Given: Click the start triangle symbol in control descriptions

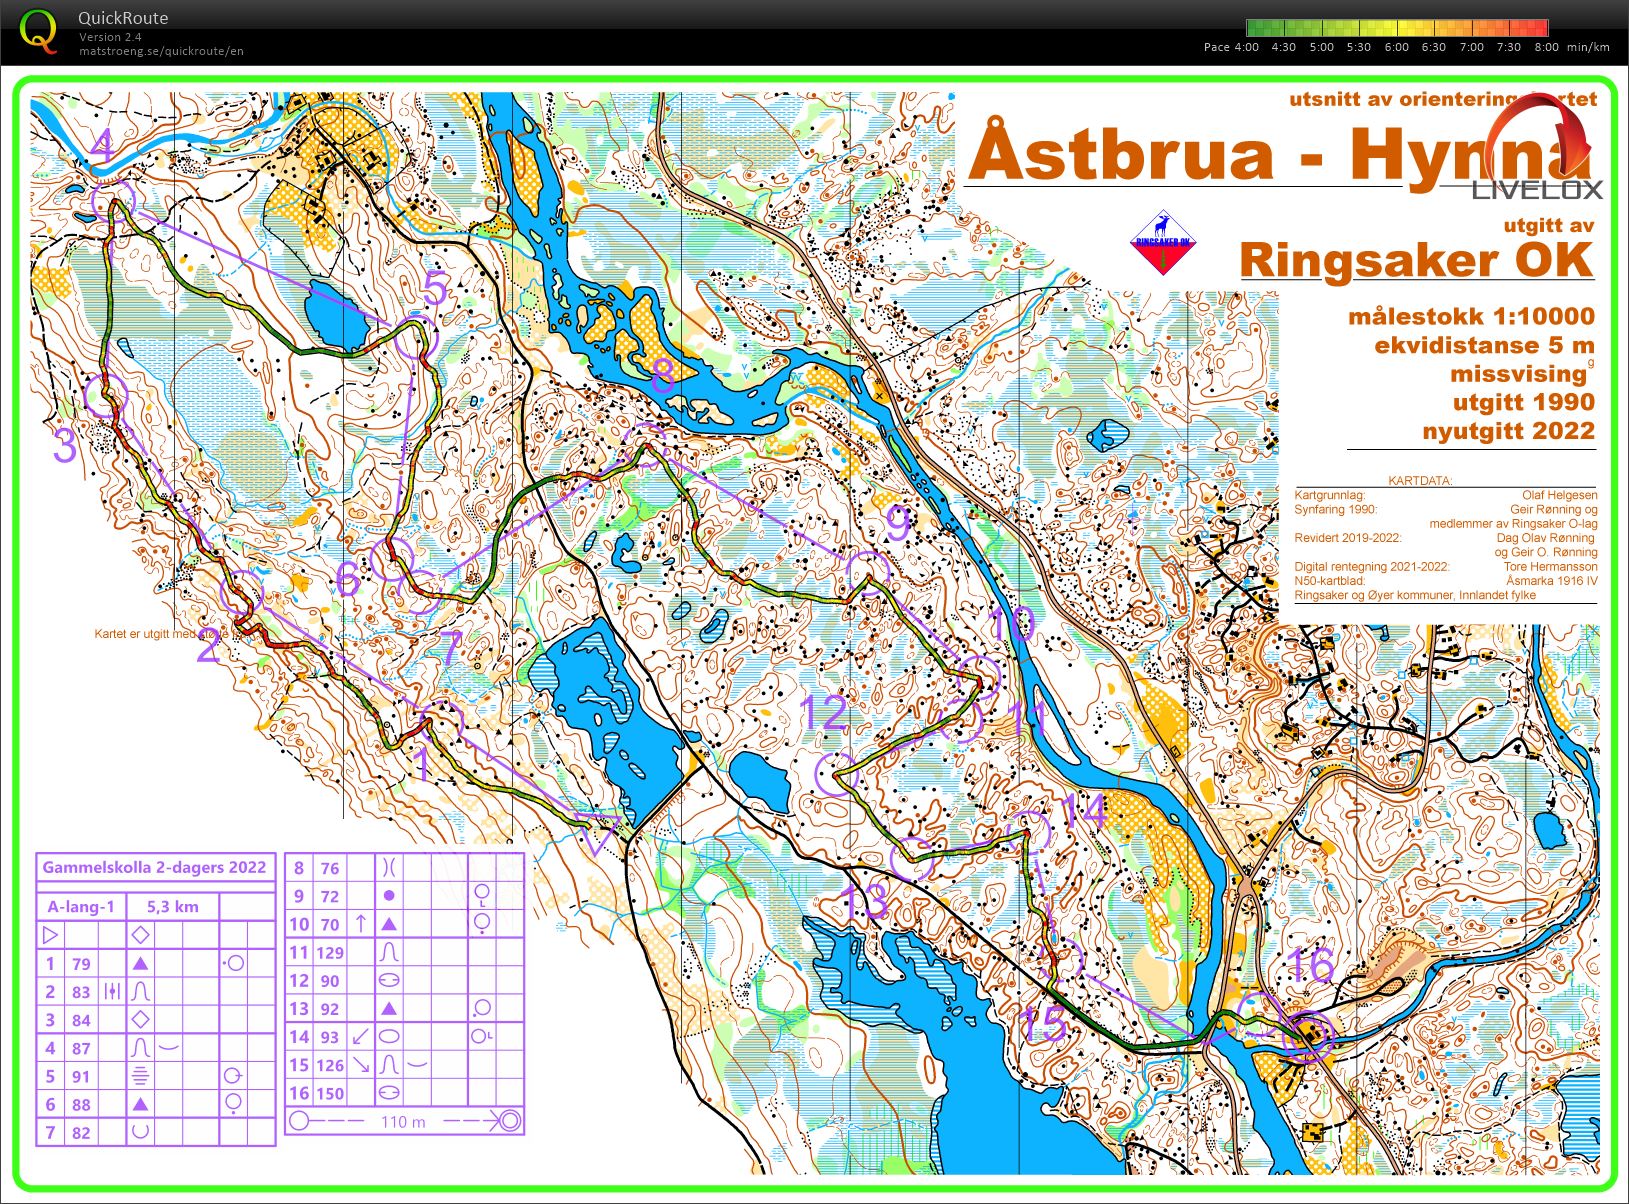Looking at the screenshot, I should [x=50, y=935].
